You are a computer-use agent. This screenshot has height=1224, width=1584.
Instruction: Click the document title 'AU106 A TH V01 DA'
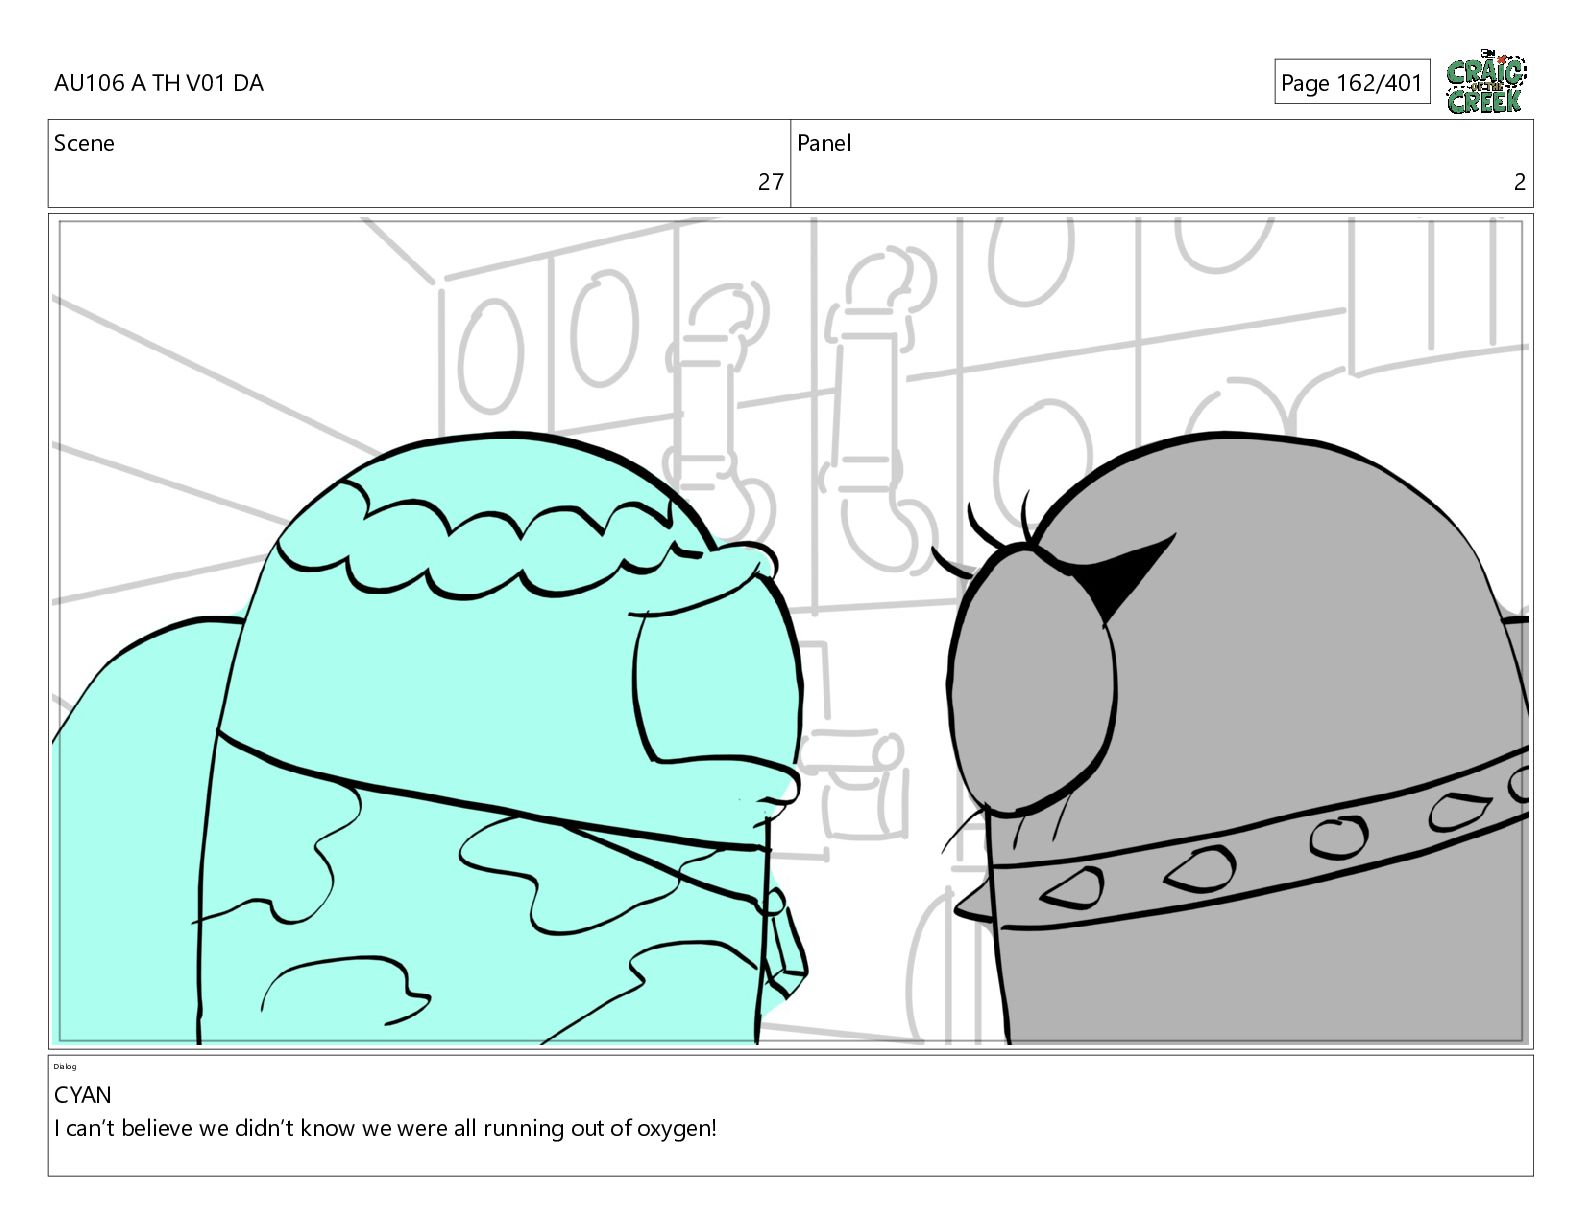159,83
